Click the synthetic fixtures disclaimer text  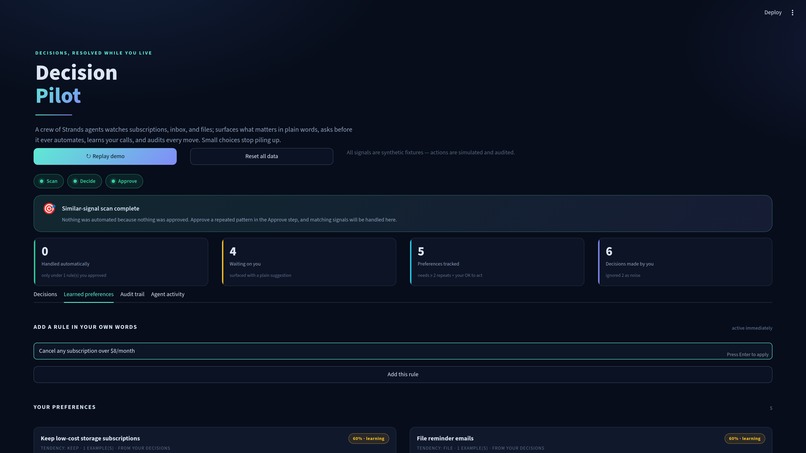point(430,152)
